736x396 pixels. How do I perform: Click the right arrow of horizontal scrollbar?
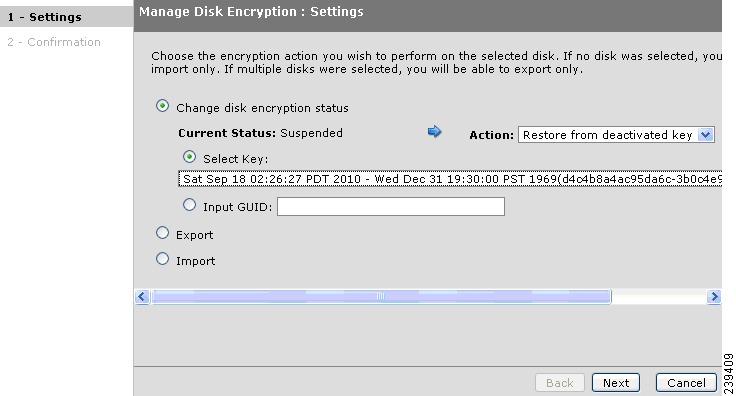pos(714,297)
